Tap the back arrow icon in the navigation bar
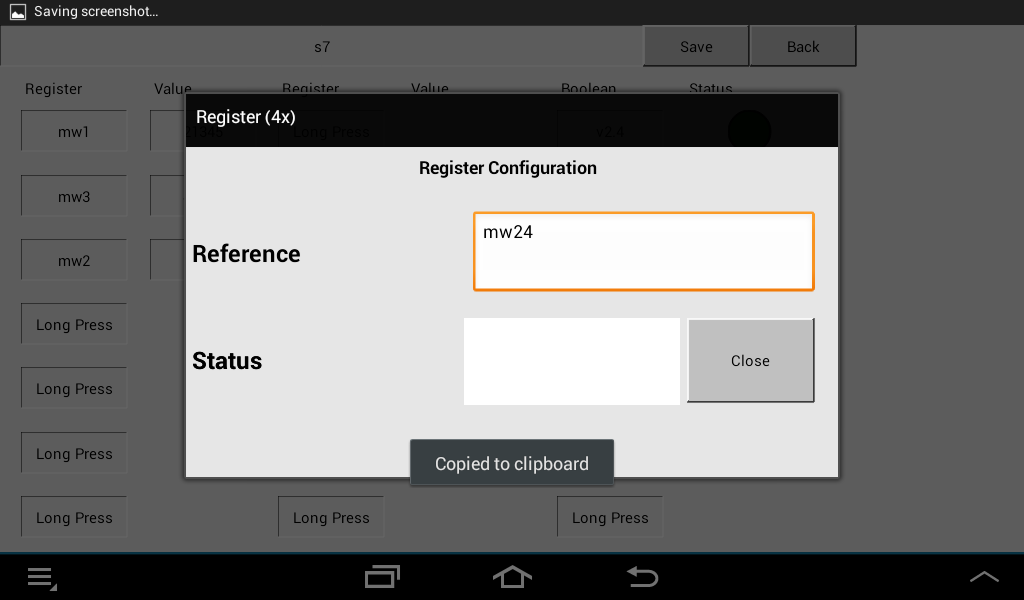The height and width of the screenshot is (600, 1024). tap(643, 576)
